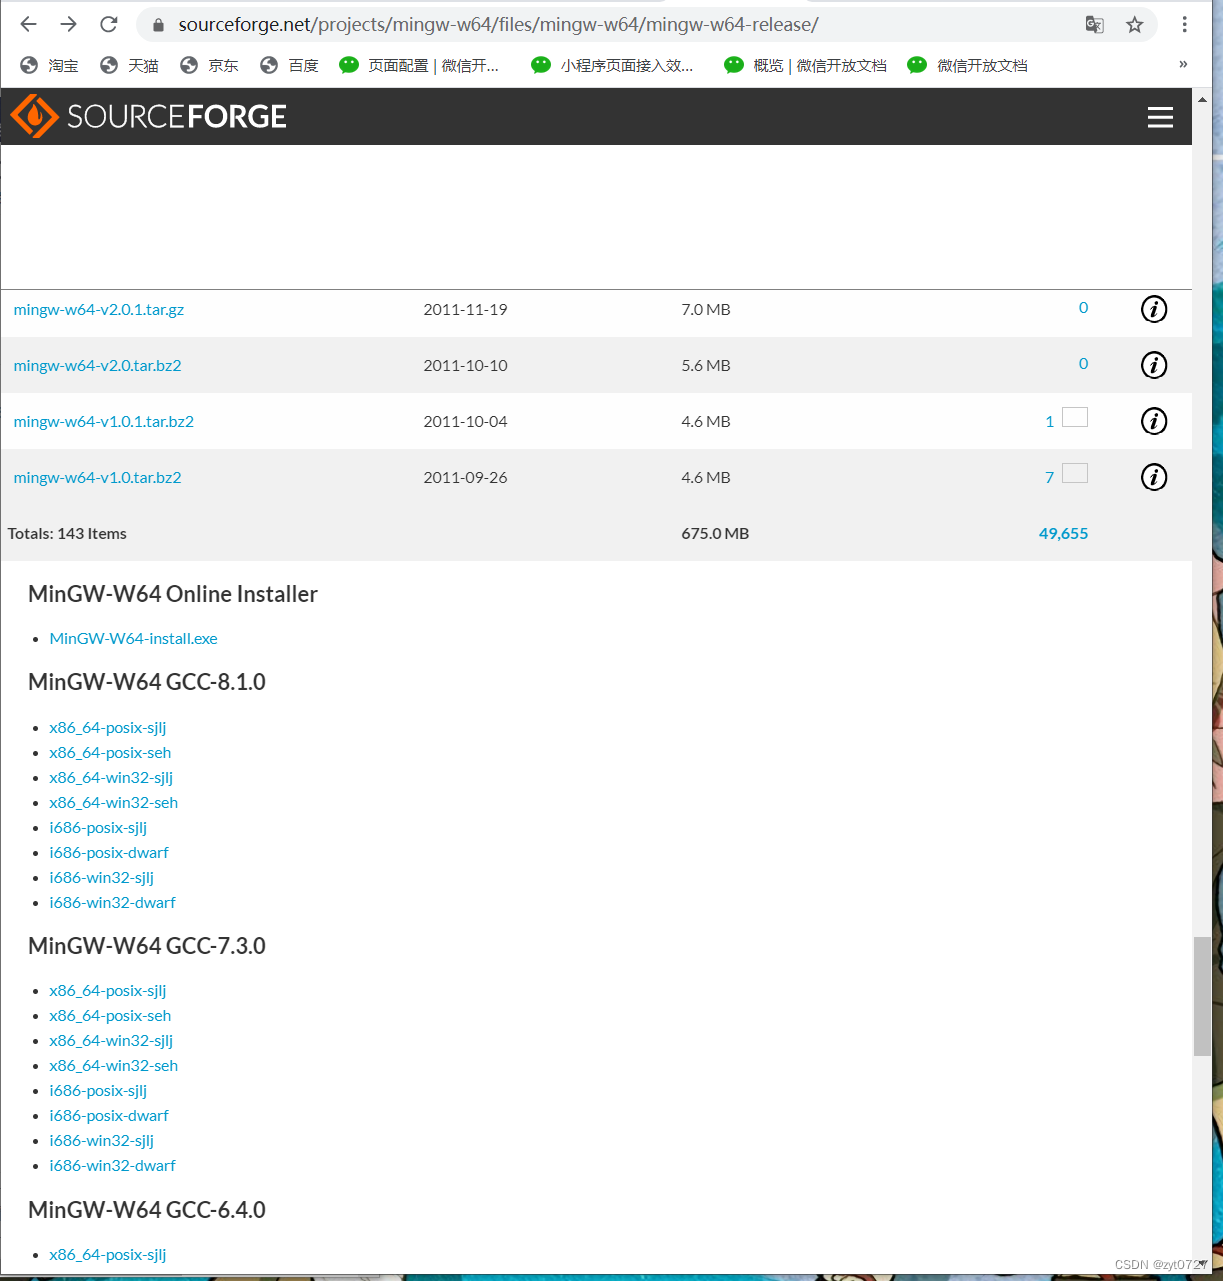Open GCC-7.3.0 i686-win32-dwarf link
Viewport: 1223px width, 1281px height.
pyautogui.click(x=112, y=1166)
